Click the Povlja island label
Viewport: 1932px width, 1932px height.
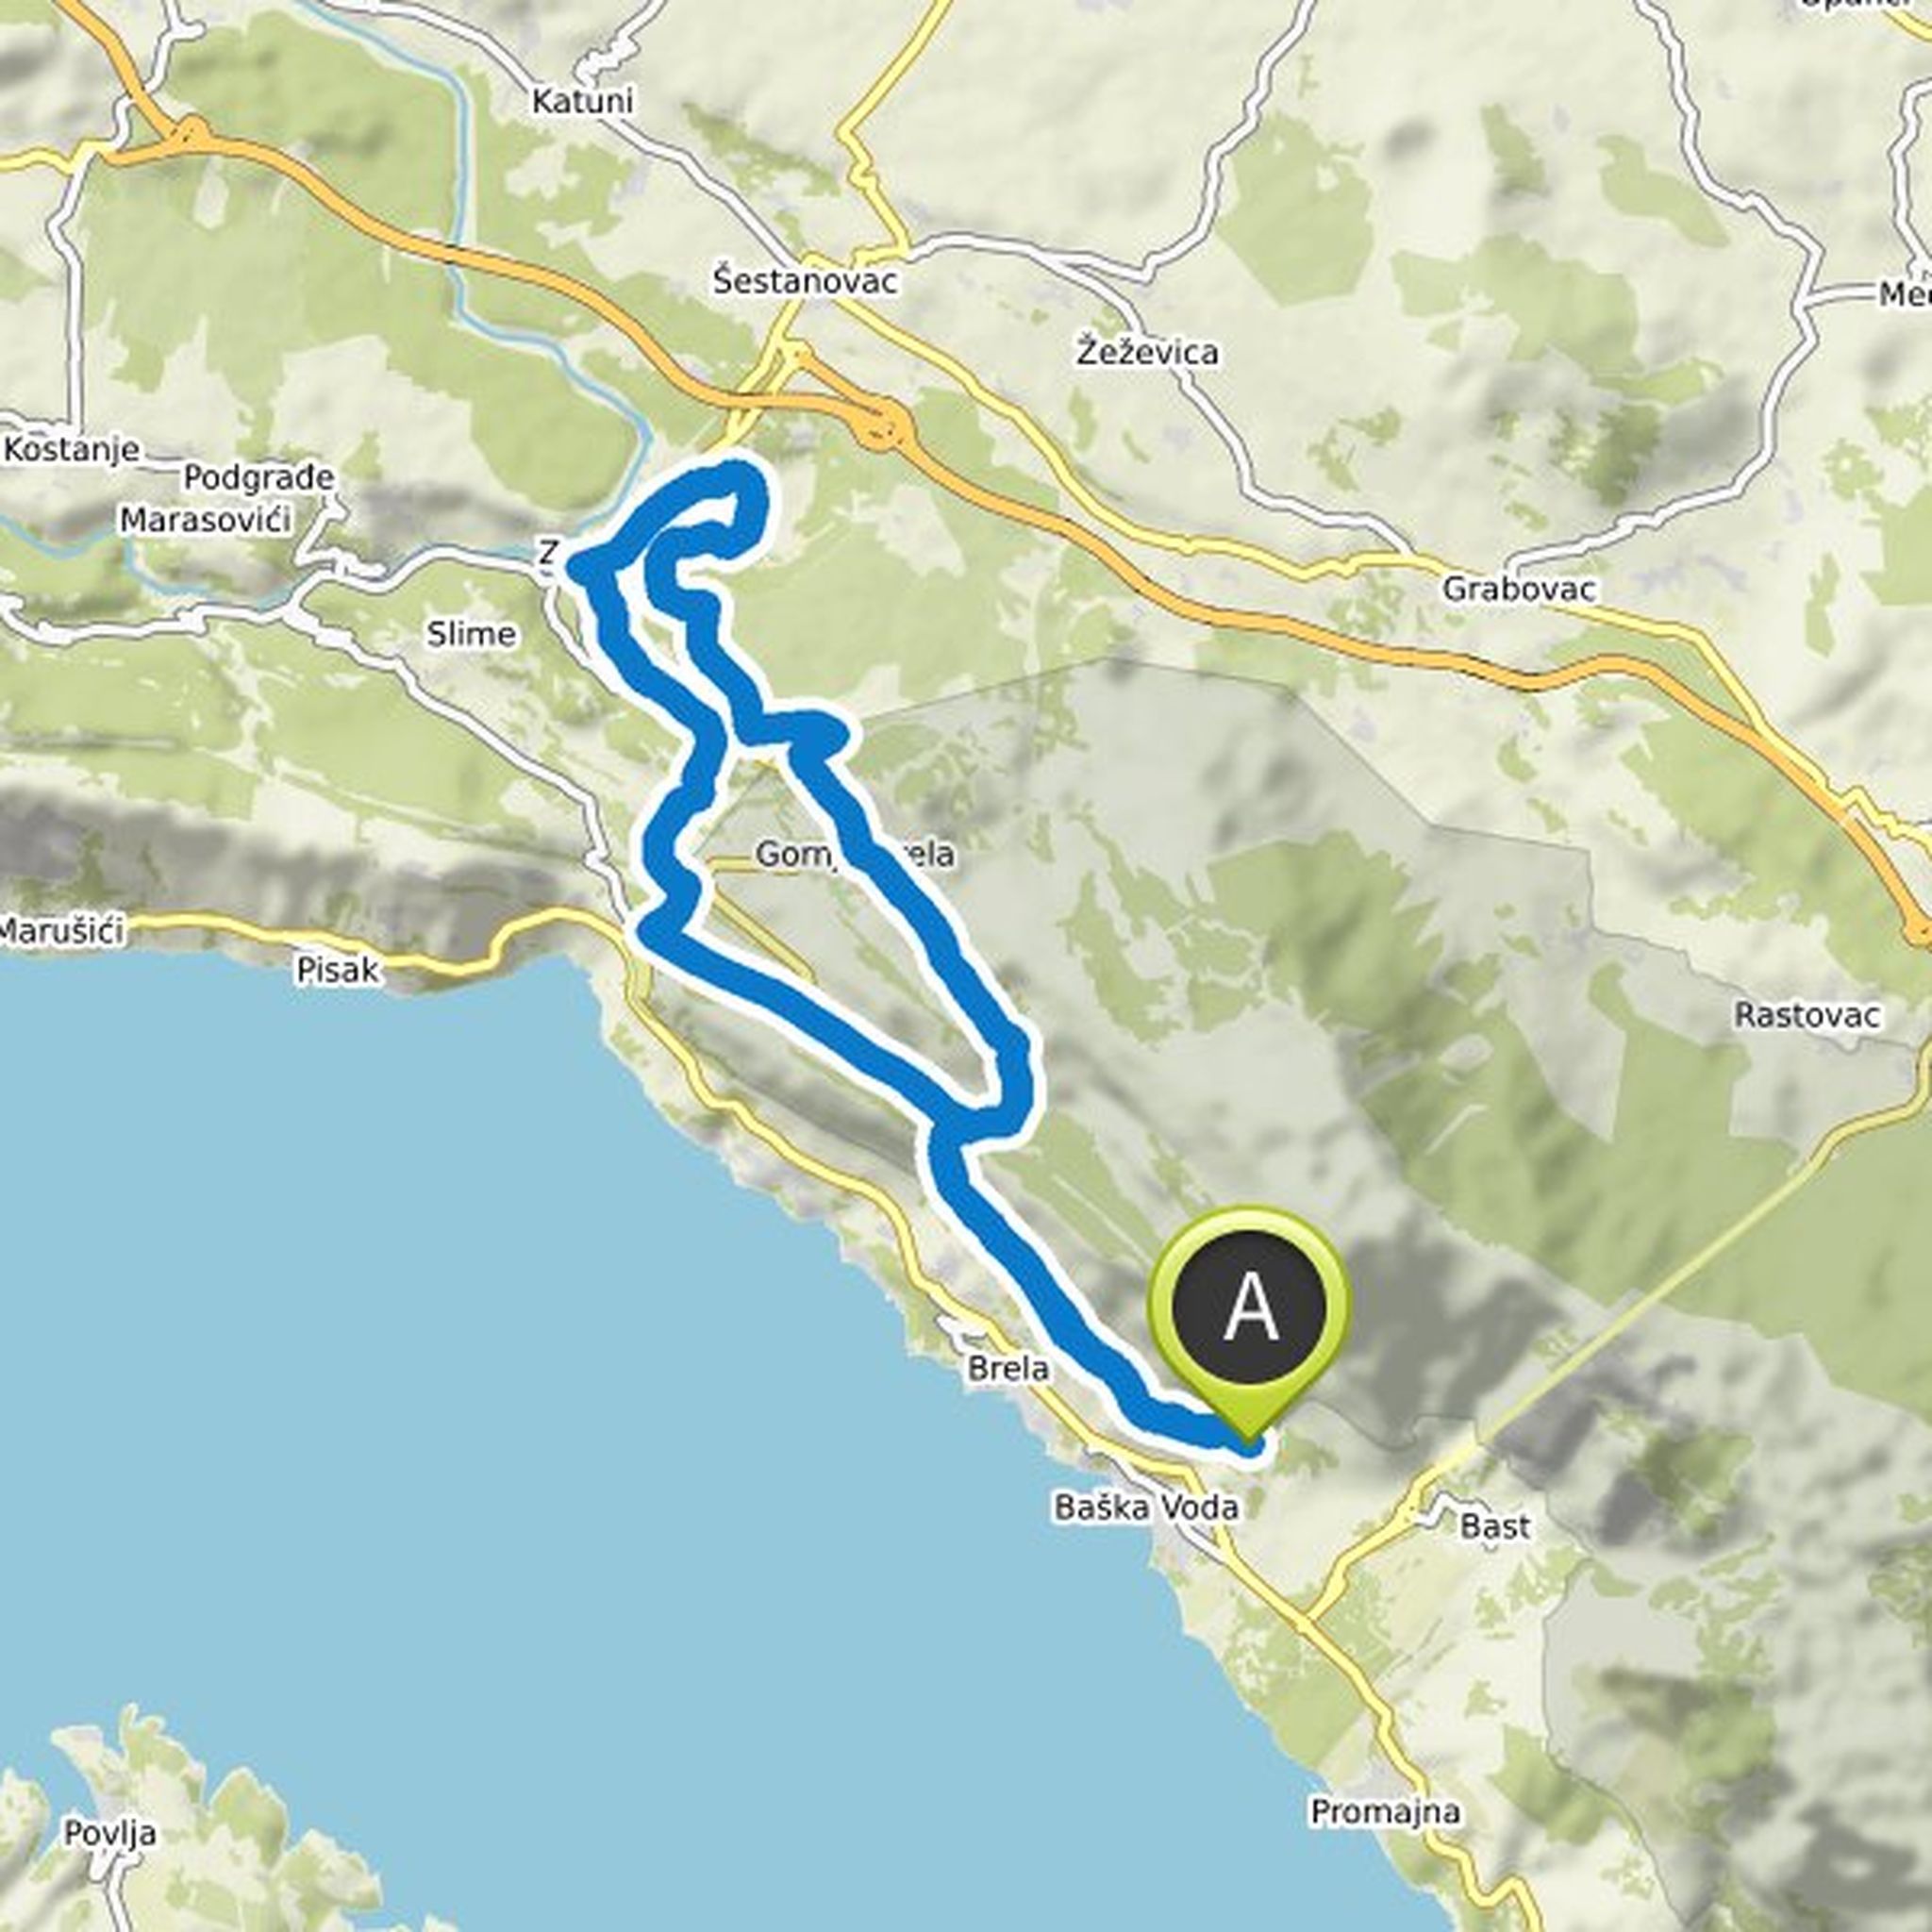pyautogui.click(x=110, y=1805)
